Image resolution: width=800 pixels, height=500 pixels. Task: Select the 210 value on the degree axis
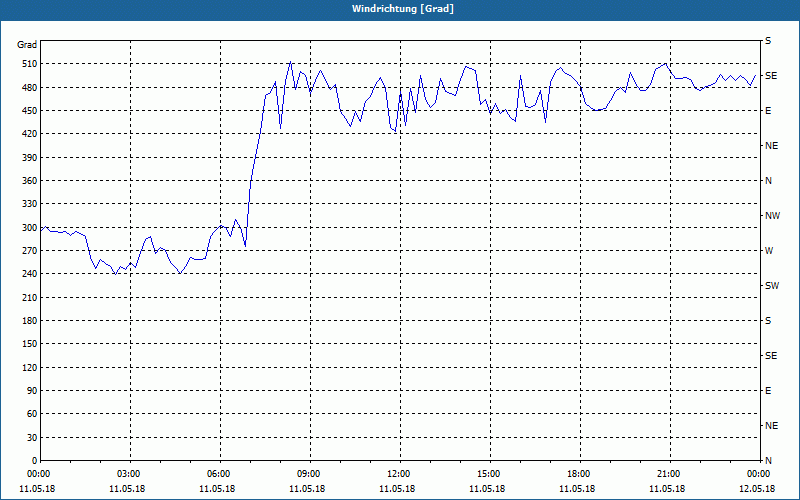[30, 297]
